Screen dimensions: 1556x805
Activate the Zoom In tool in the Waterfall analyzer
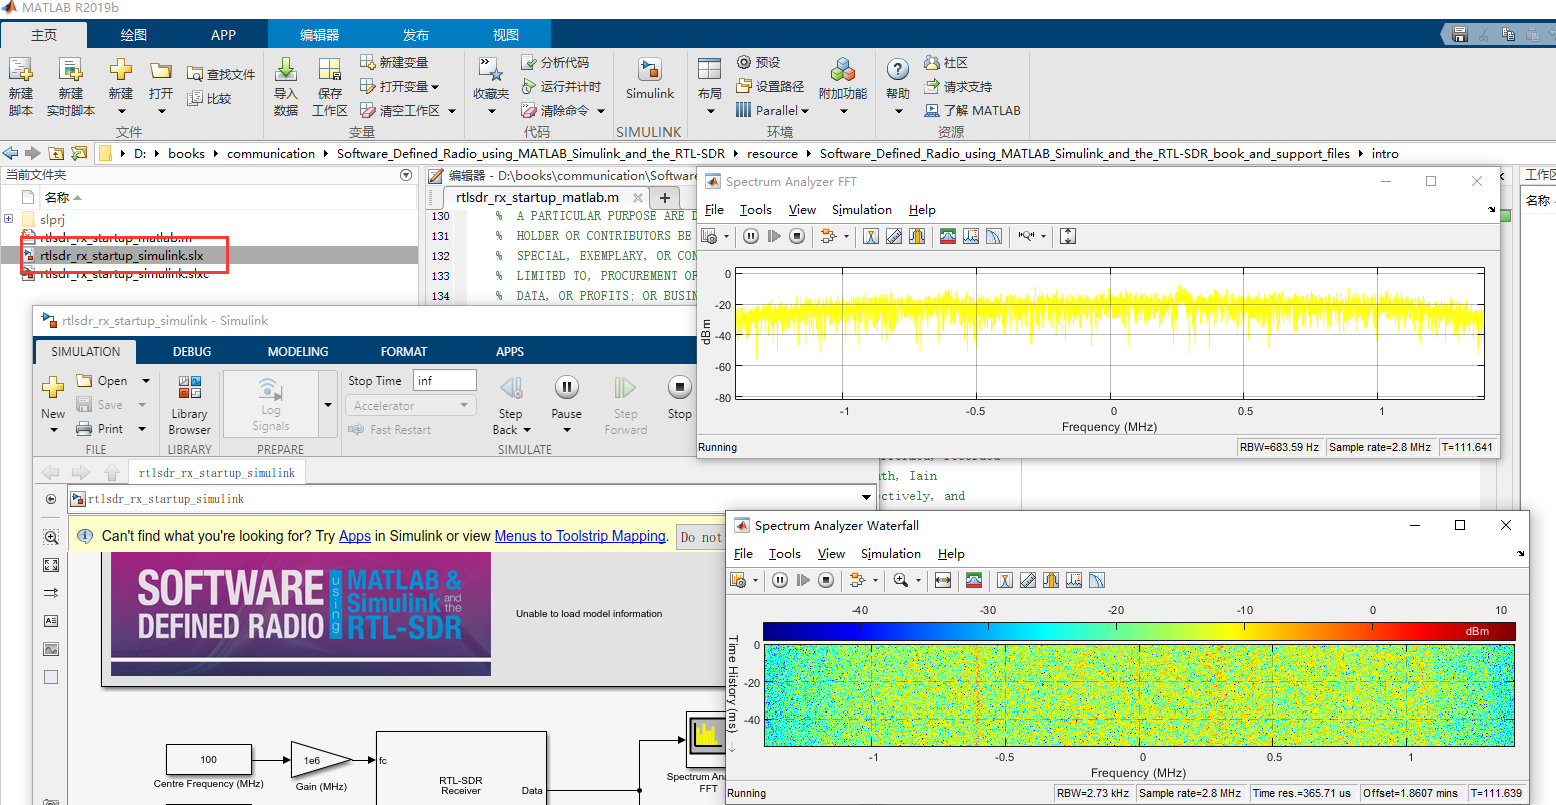tap(899, 580)
